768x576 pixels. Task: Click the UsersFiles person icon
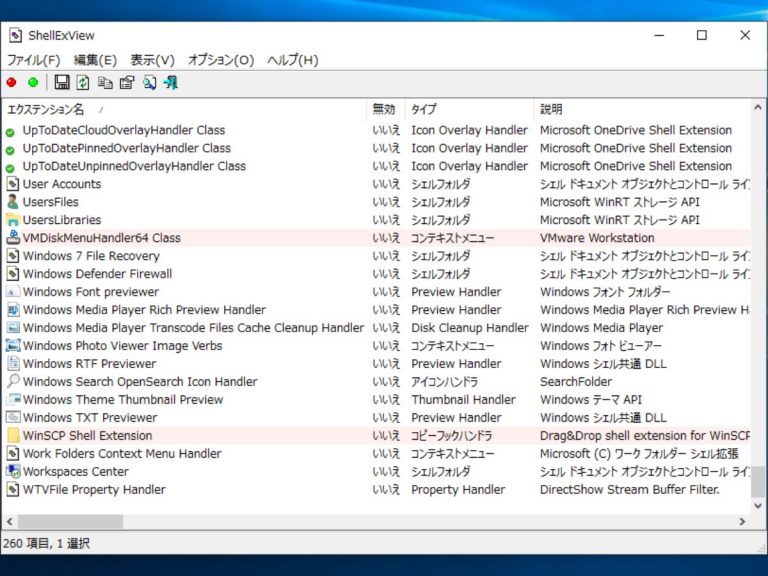click(x=13, y=202)
